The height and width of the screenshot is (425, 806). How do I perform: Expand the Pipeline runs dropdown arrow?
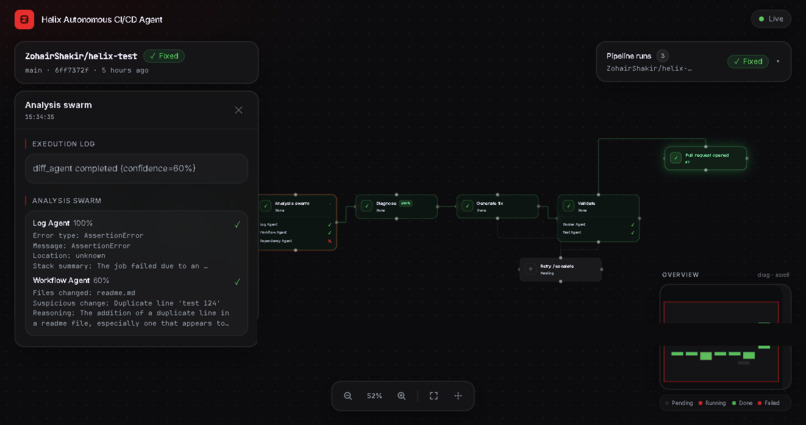778,61
